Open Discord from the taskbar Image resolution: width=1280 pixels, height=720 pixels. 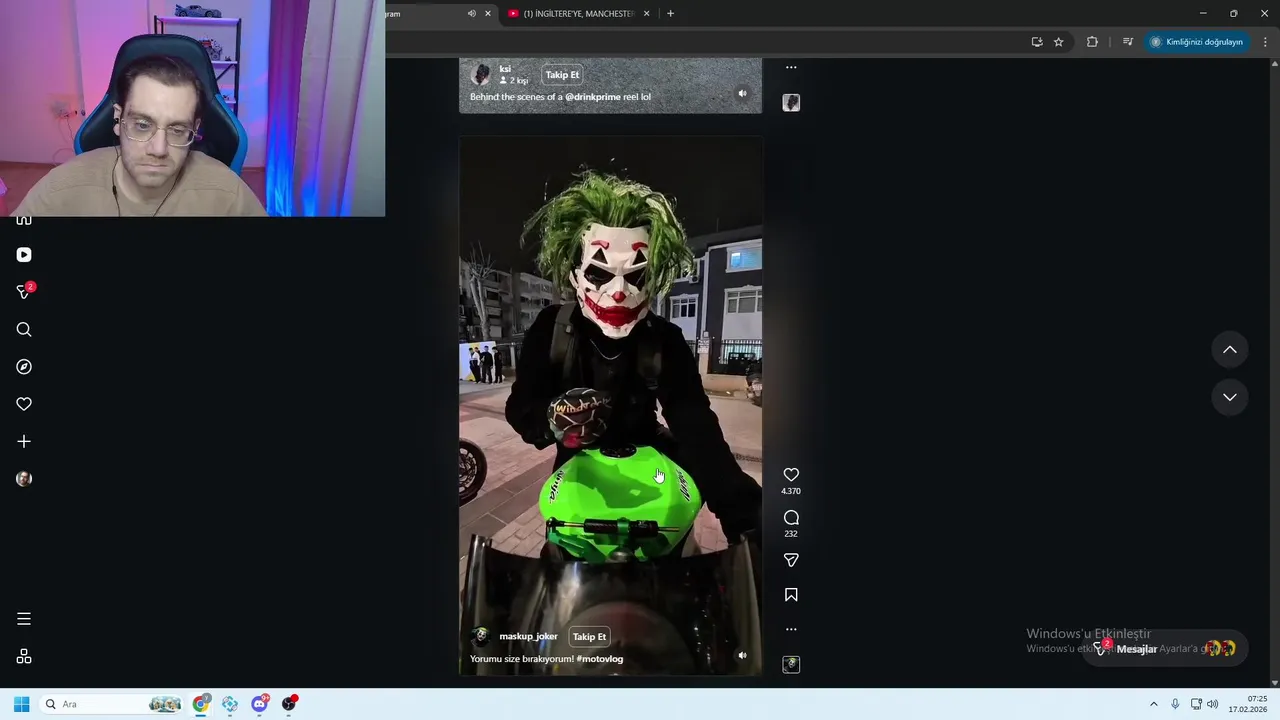(260, 704)
